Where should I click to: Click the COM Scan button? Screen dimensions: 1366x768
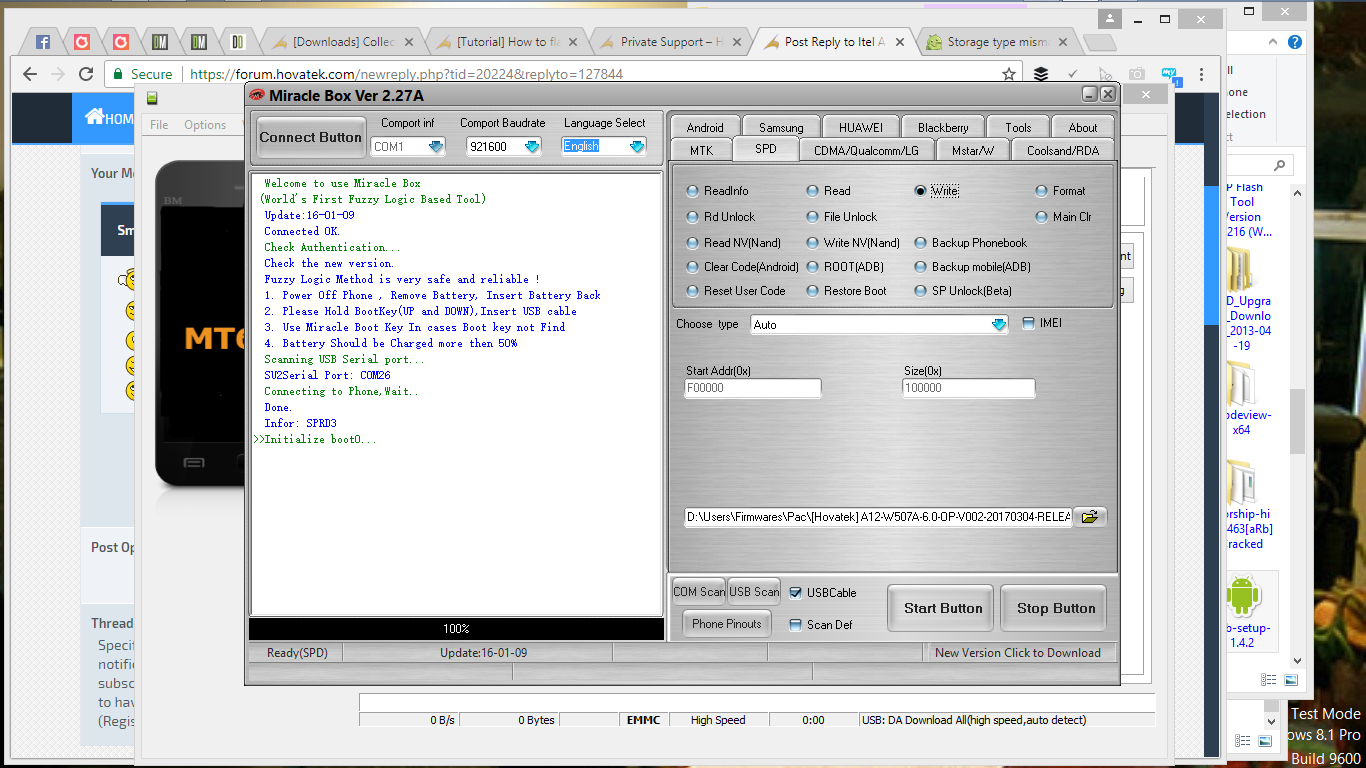699,592
